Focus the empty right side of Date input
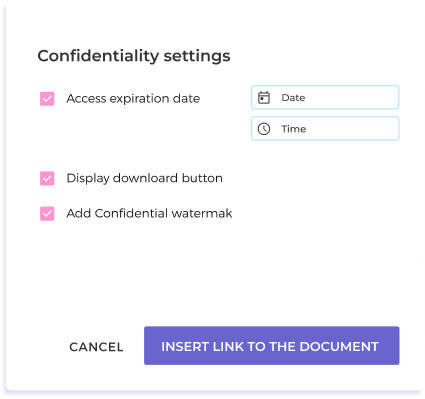Image resolution: width=425 pixels, height=399 pixels. (352, 97)
